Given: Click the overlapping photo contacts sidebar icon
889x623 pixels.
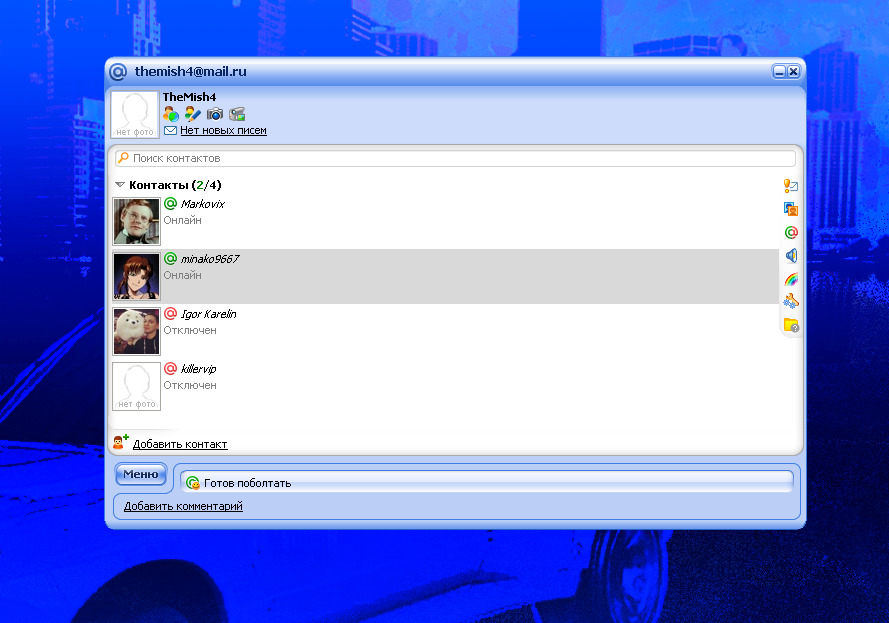Looking at the screenshot, I should coord(791,209).
